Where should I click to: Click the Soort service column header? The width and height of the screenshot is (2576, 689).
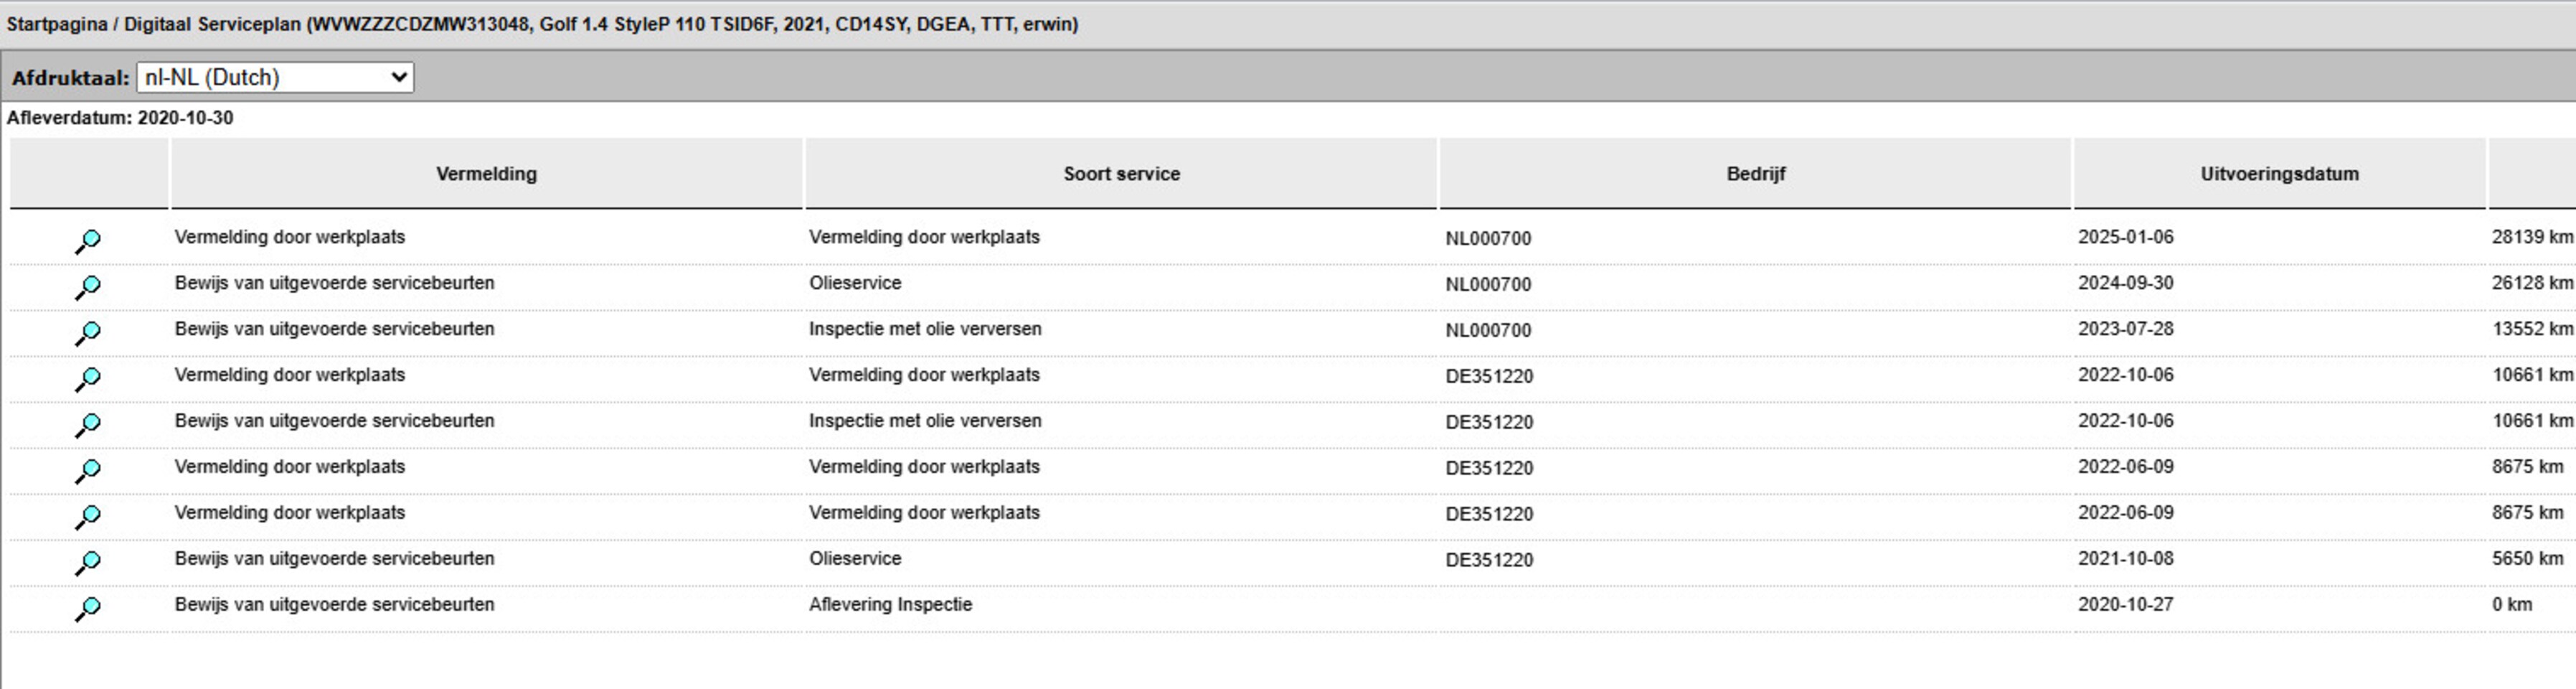(1121, 174)
